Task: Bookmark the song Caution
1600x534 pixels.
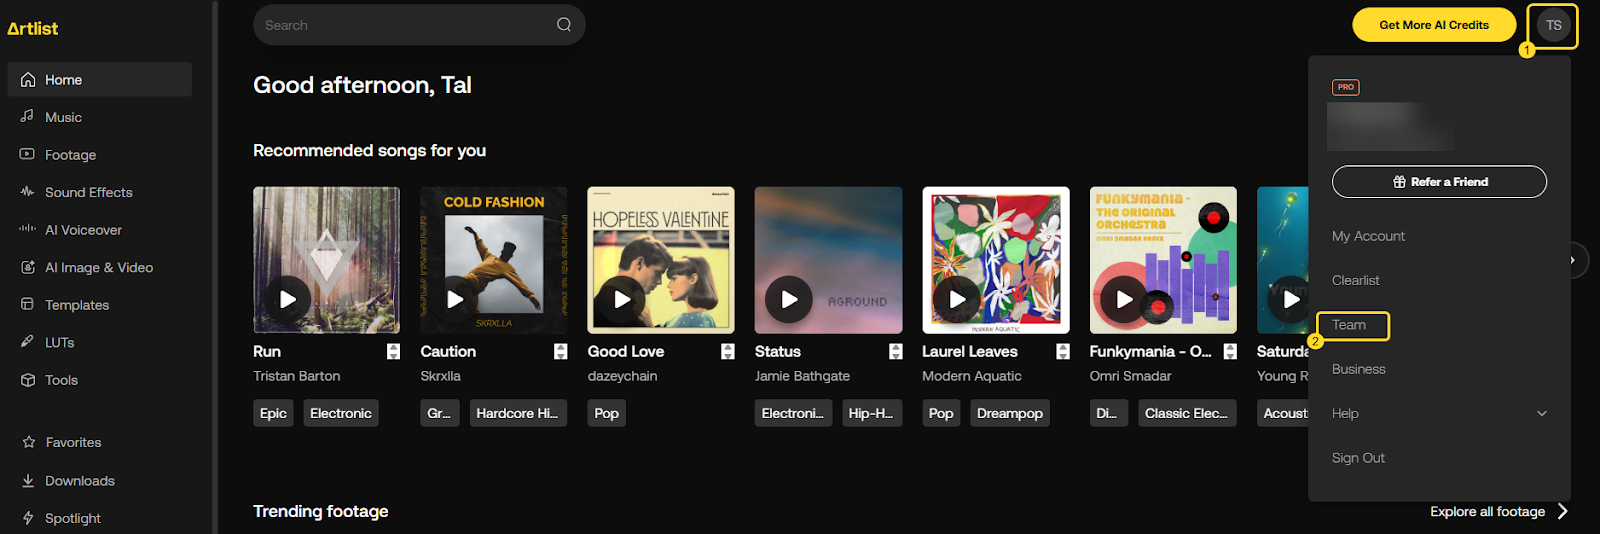Action: [x=561, y=352]
